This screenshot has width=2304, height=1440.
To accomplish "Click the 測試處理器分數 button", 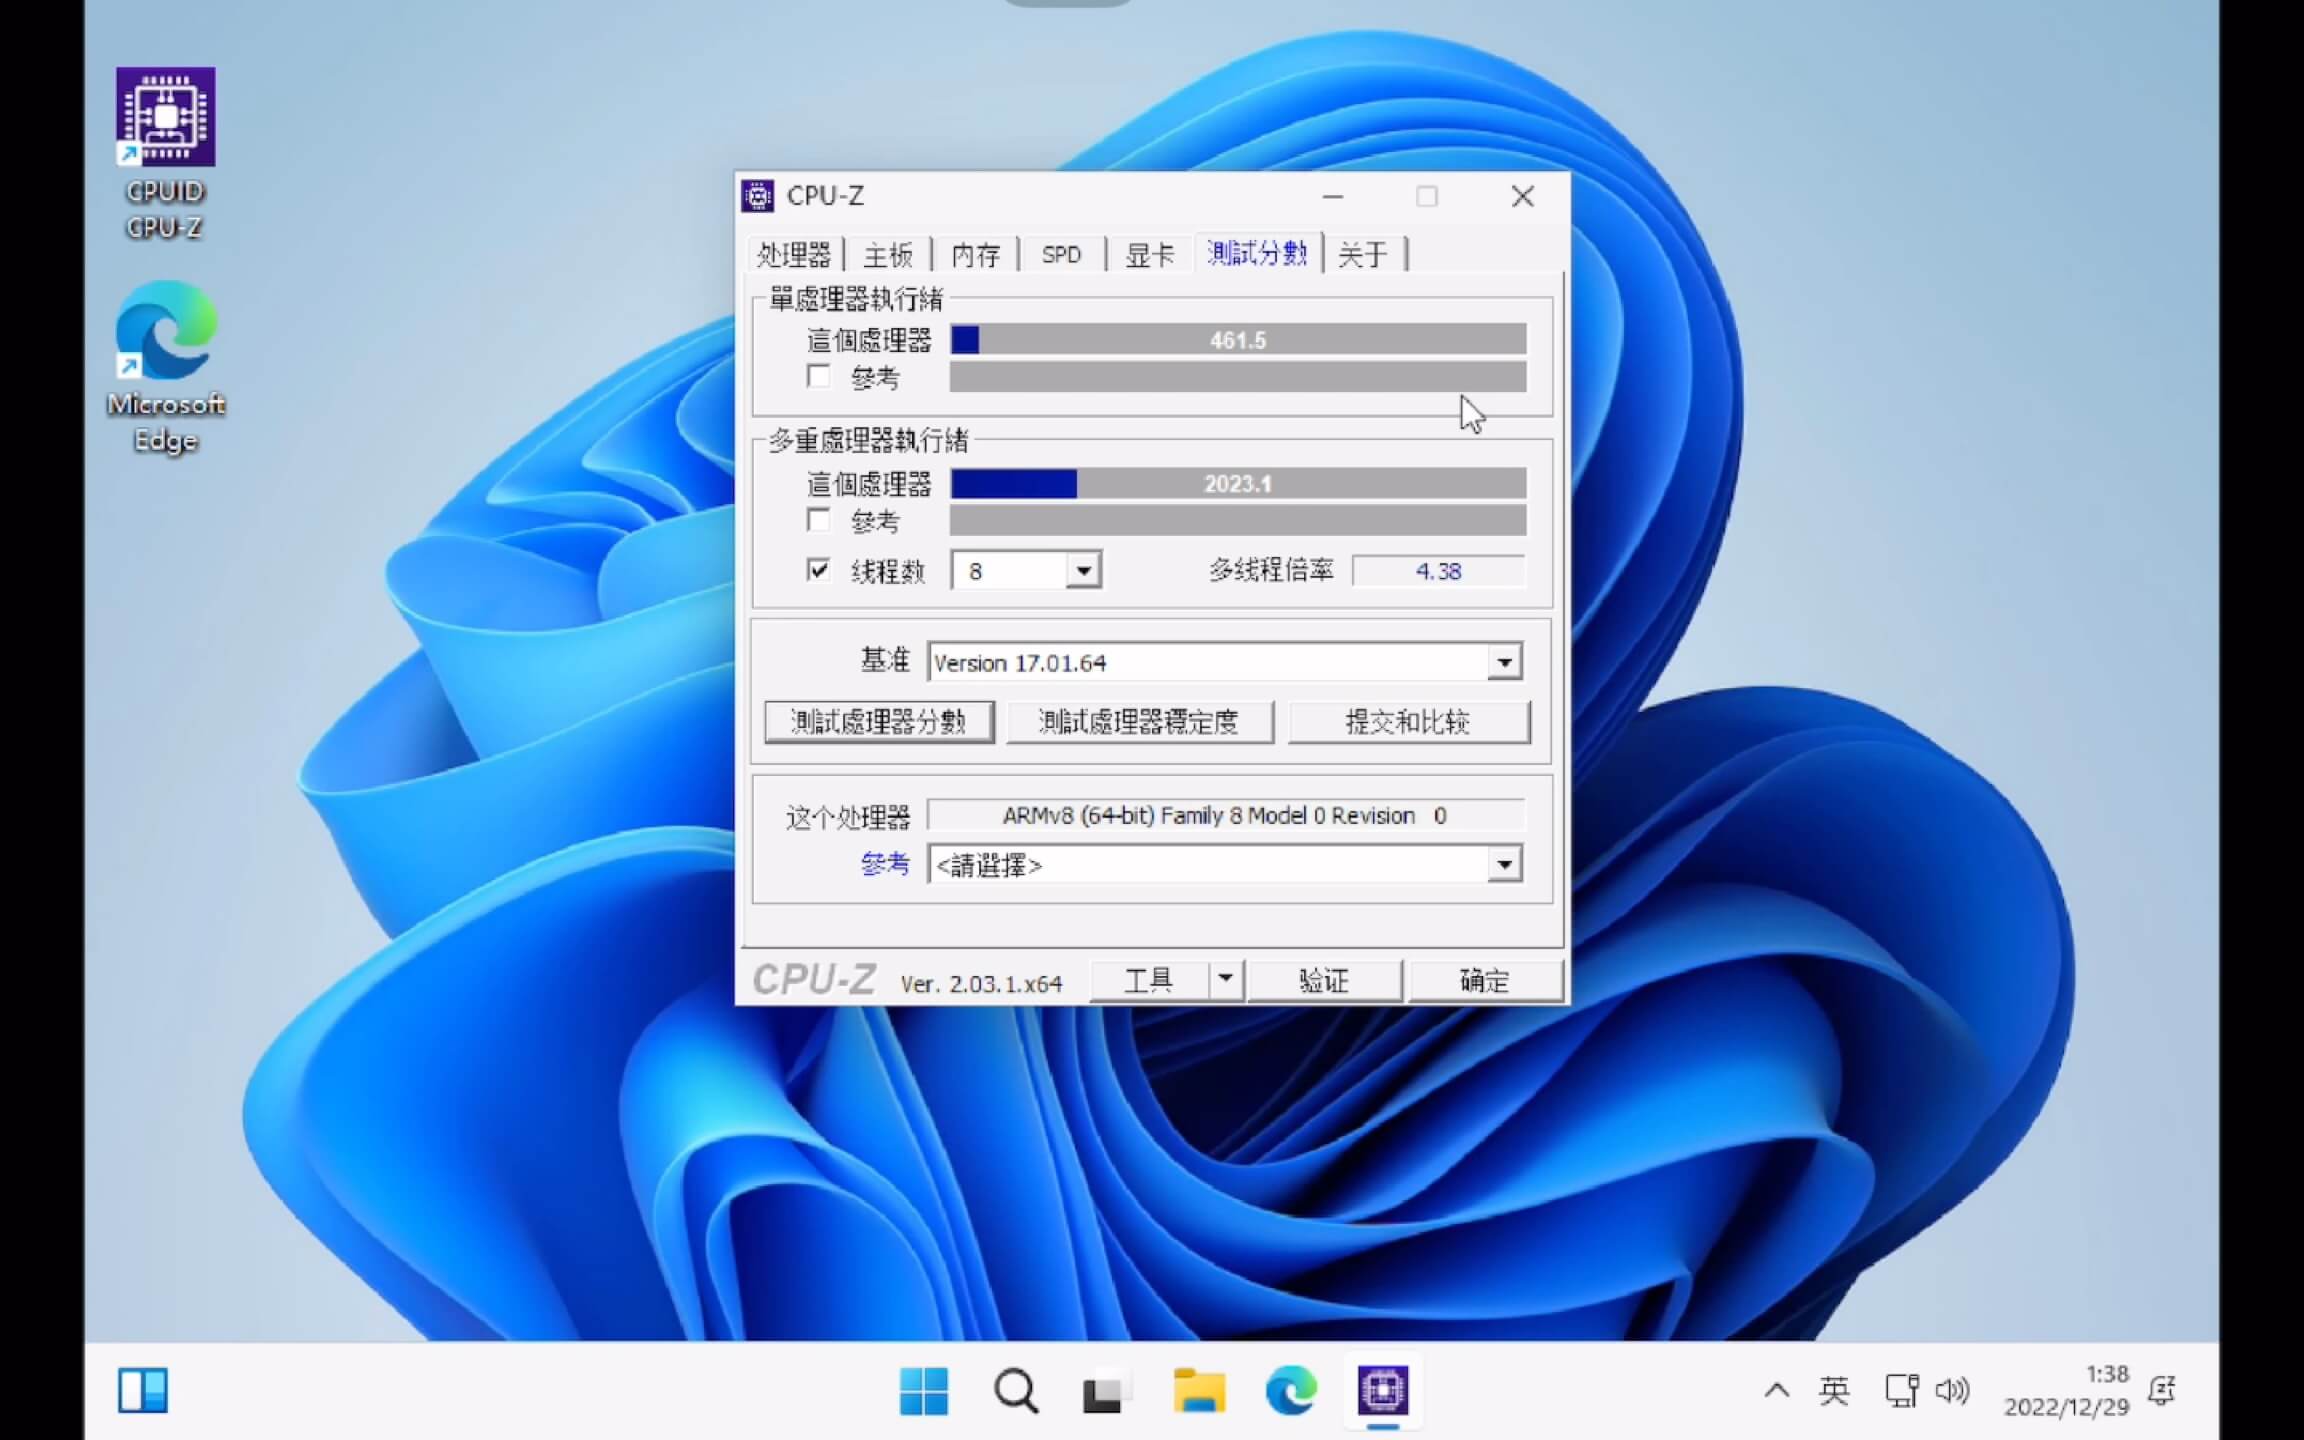I will pos(878,722).
